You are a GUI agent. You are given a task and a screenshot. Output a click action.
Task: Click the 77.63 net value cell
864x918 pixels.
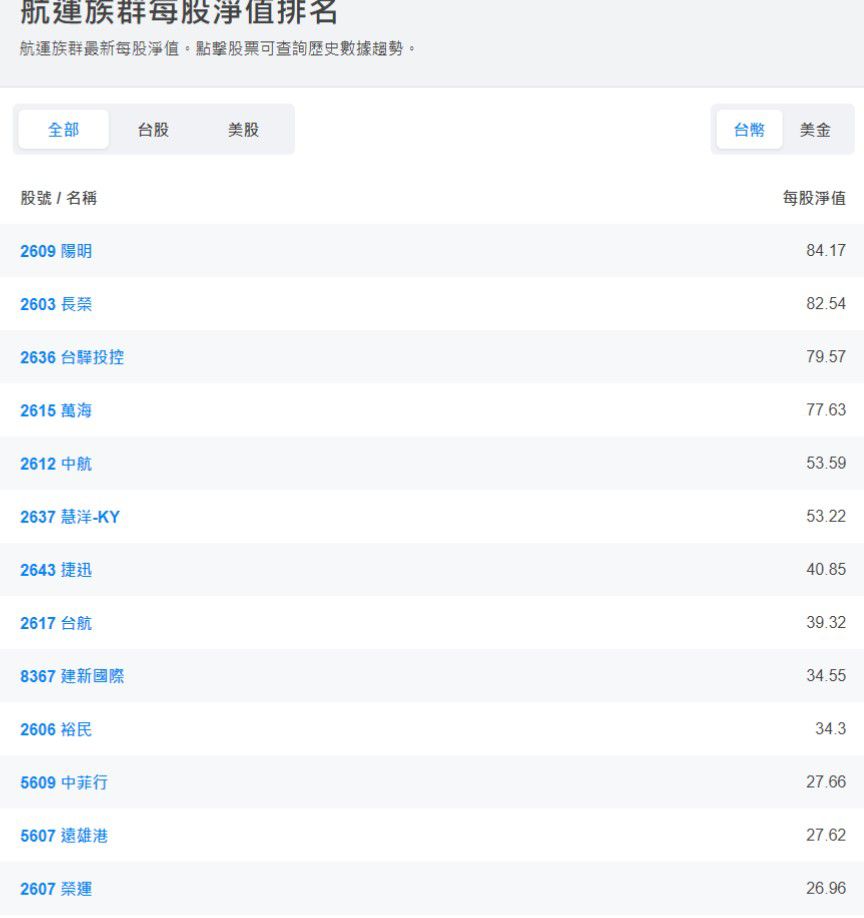pyautogui.click(x=826, y=410)
